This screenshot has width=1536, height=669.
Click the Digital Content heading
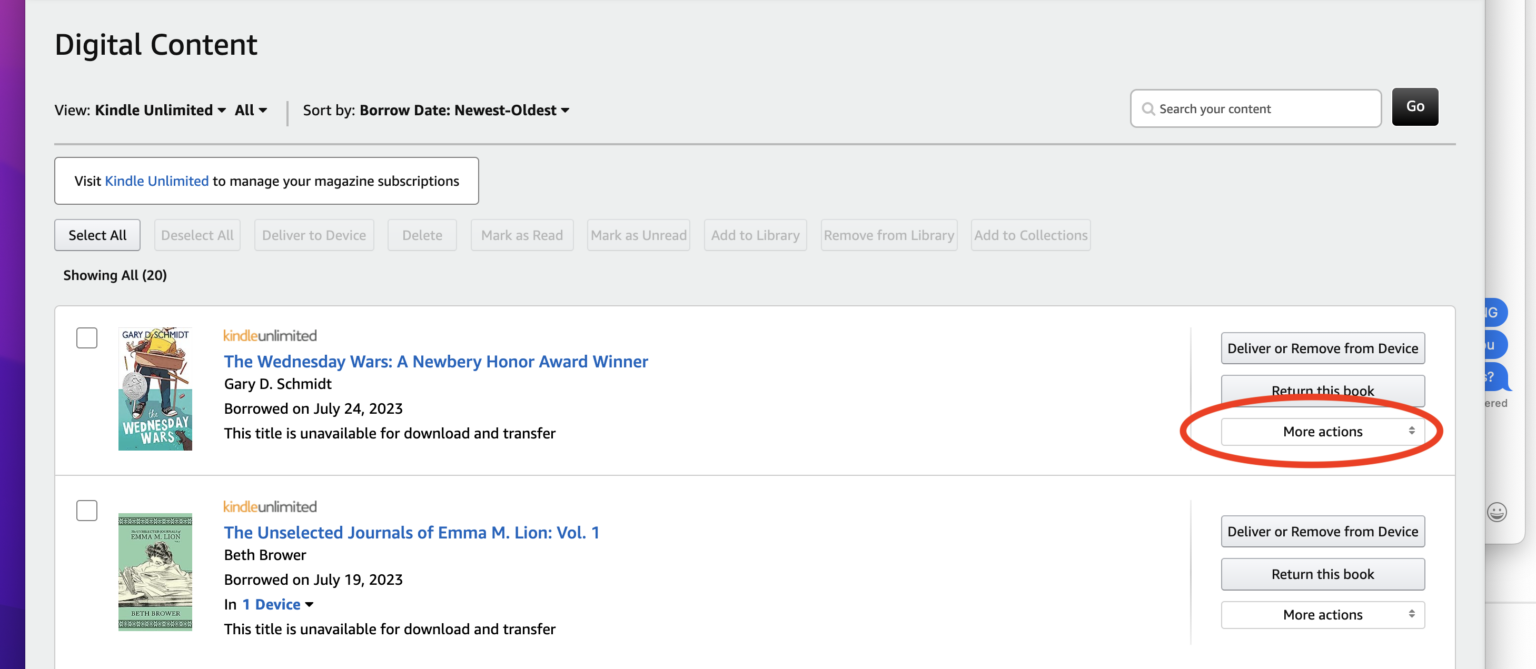pyautogui.click(x=156, y=45)
